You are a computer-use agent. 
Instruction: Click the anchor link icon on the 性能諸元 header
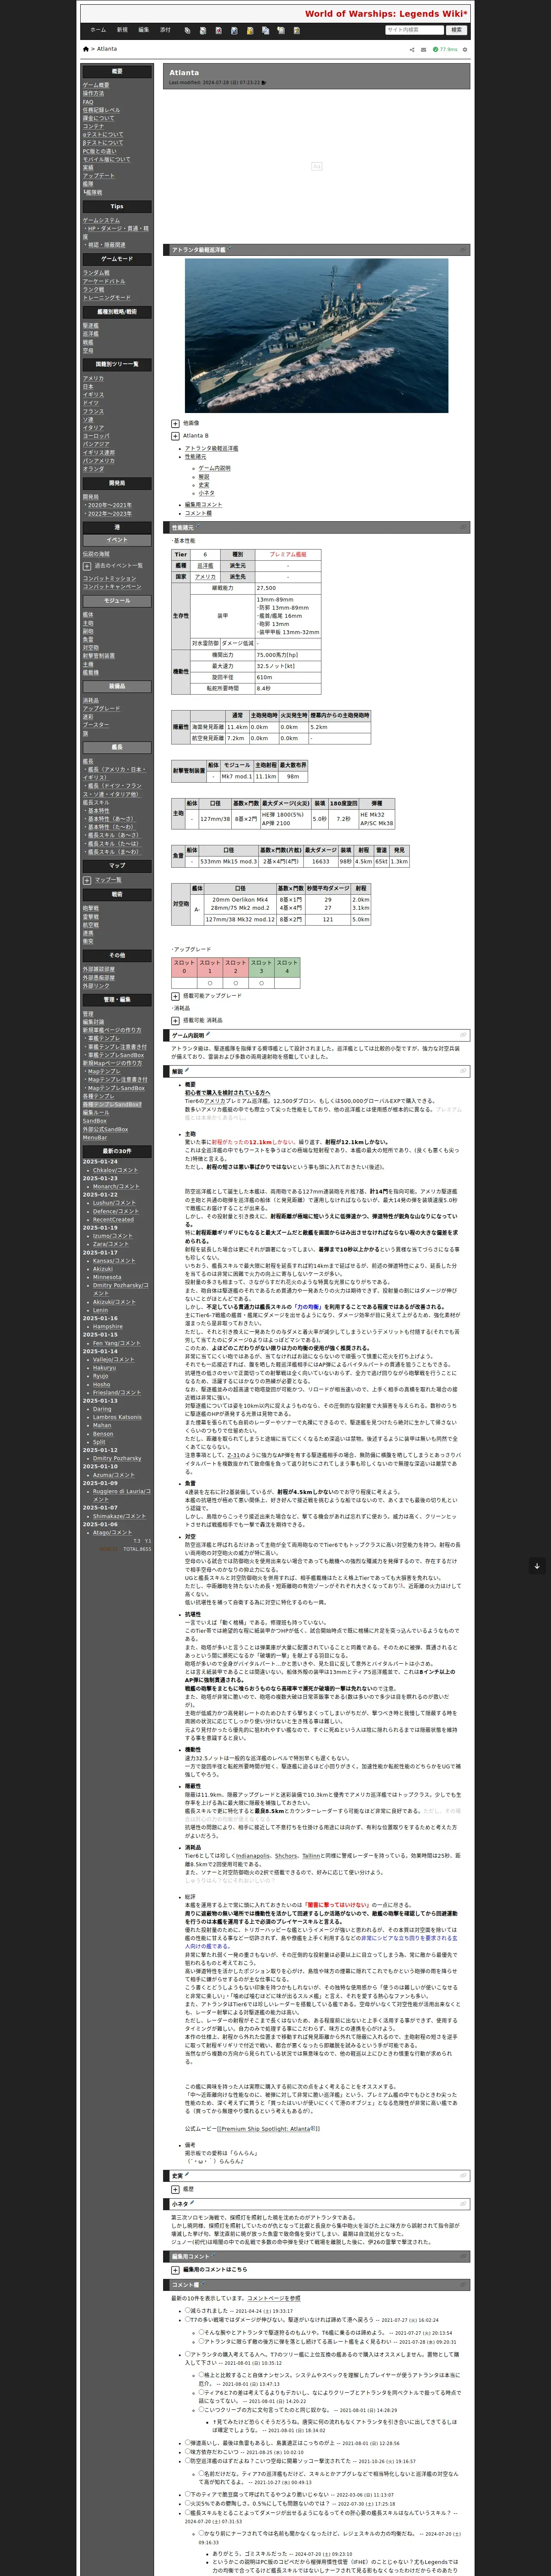(462, 527)
